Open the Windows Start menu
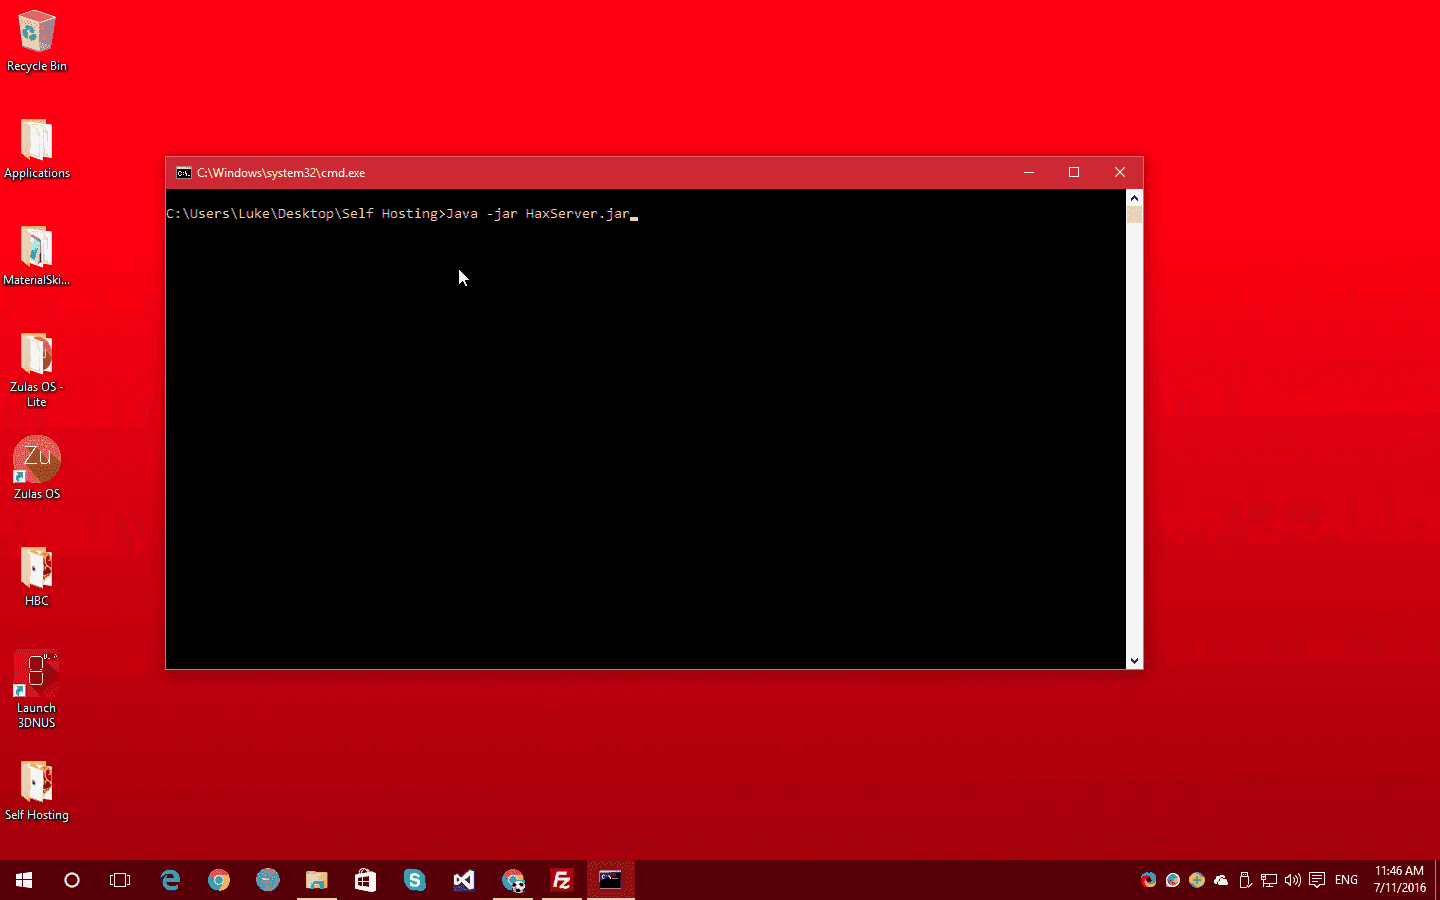Image resolution: width=1440 pixels, height=900 pixels. 24,880
